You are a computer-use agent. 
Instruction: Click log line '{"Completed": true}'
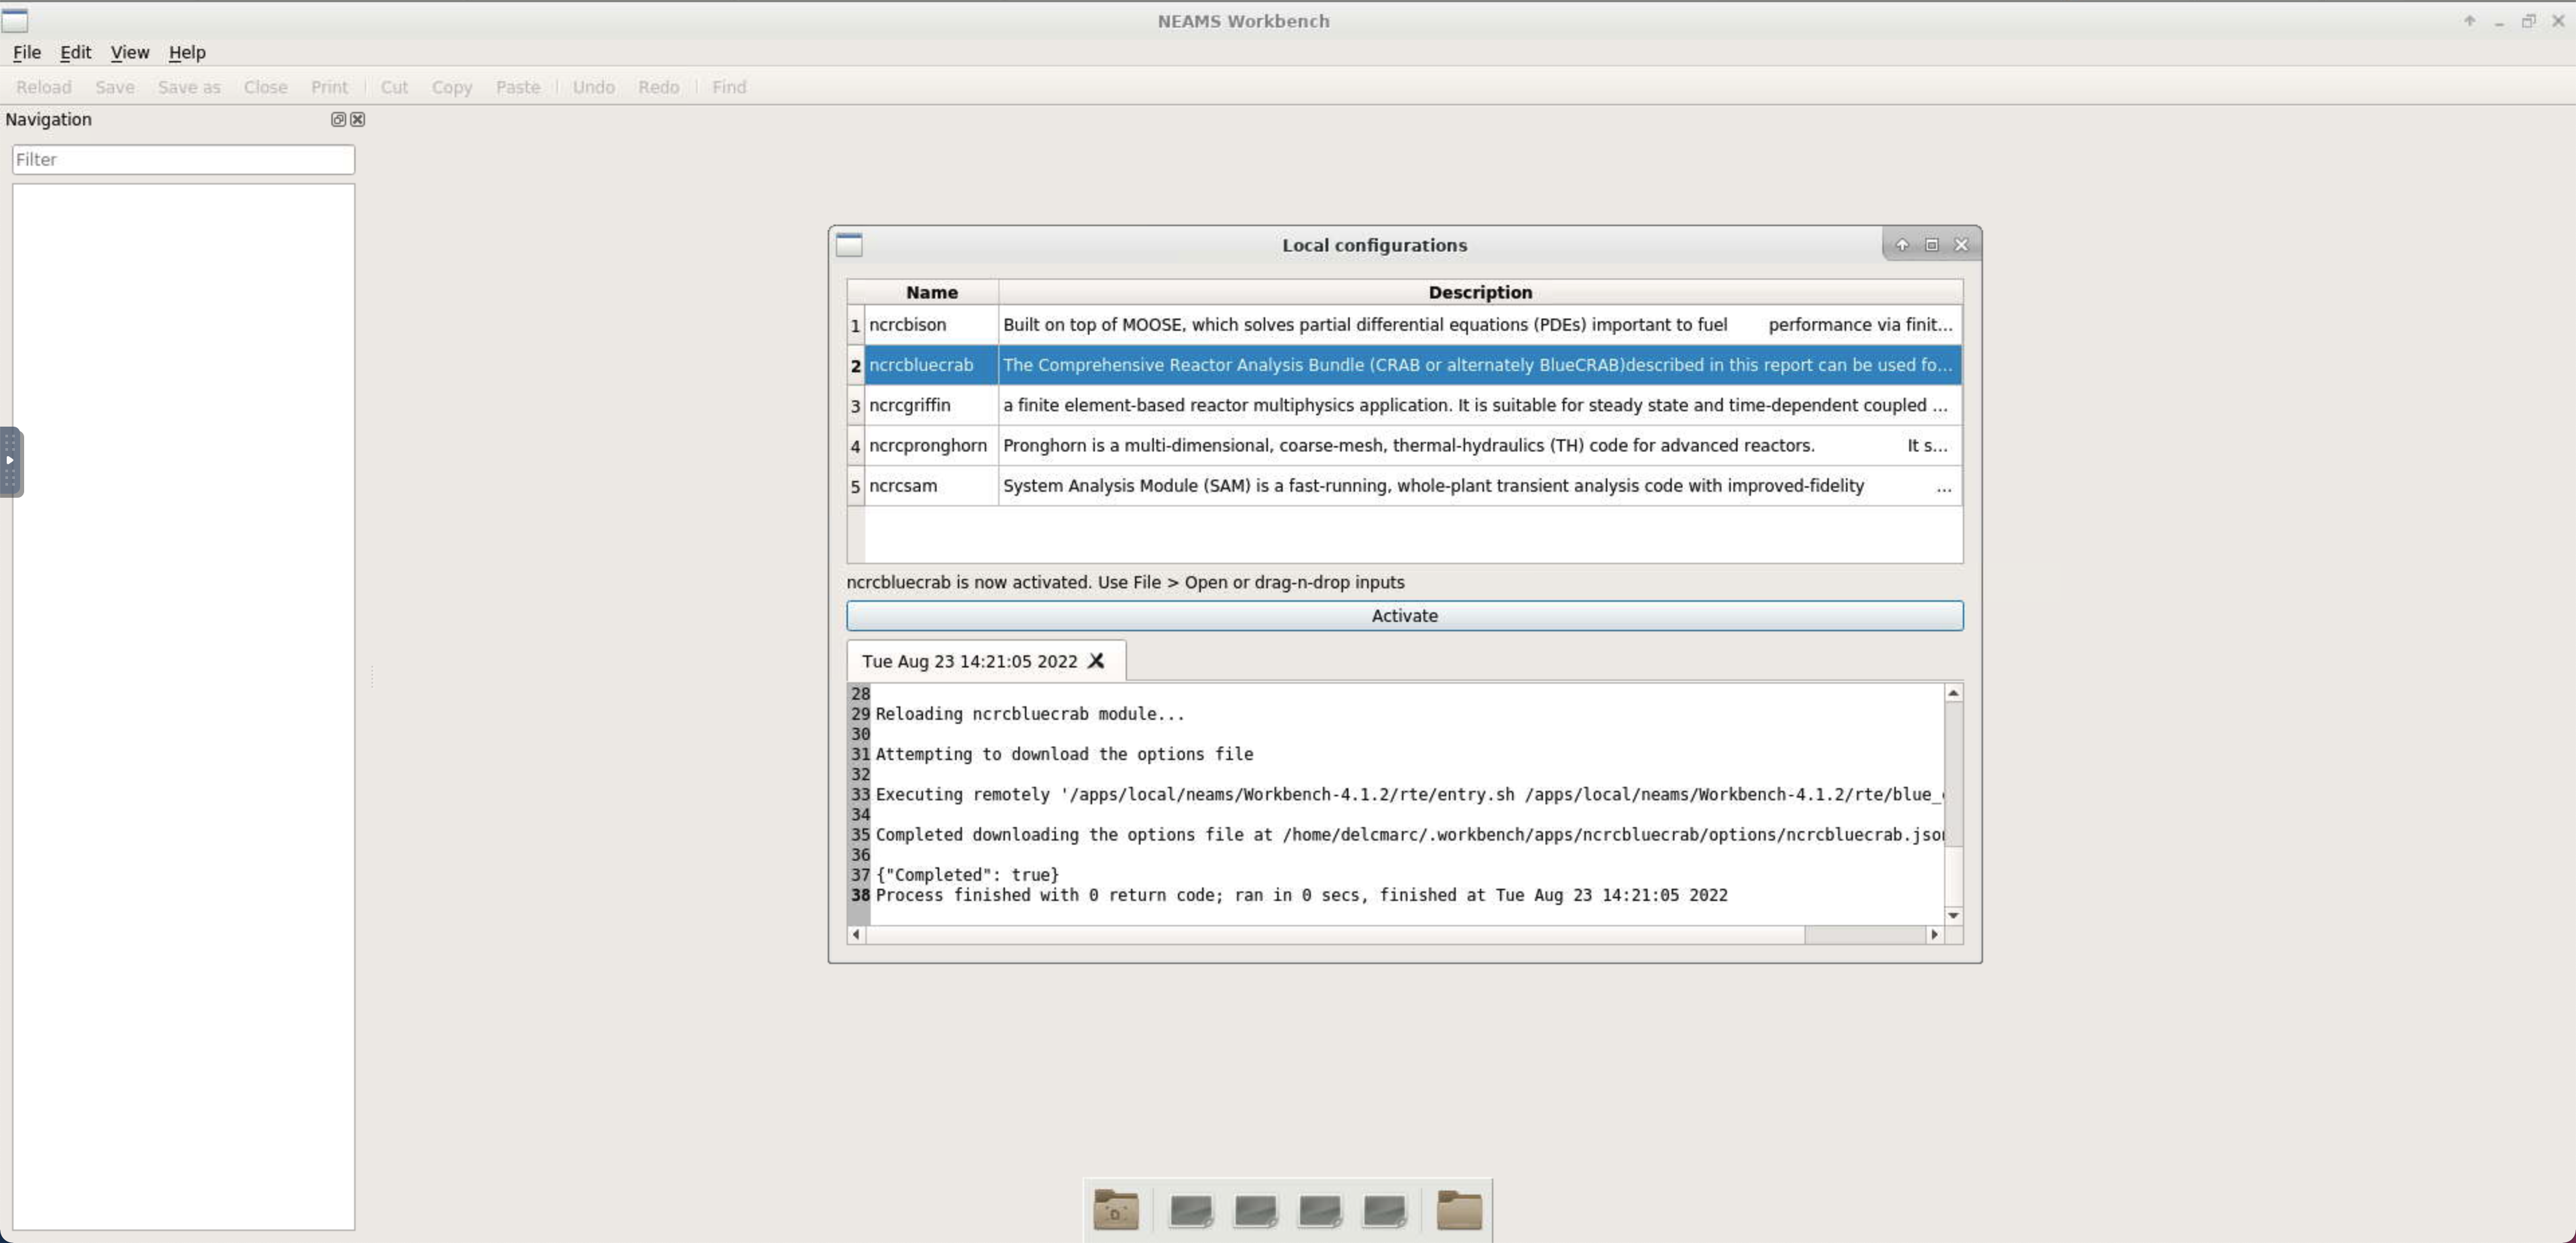coord(967,875)
